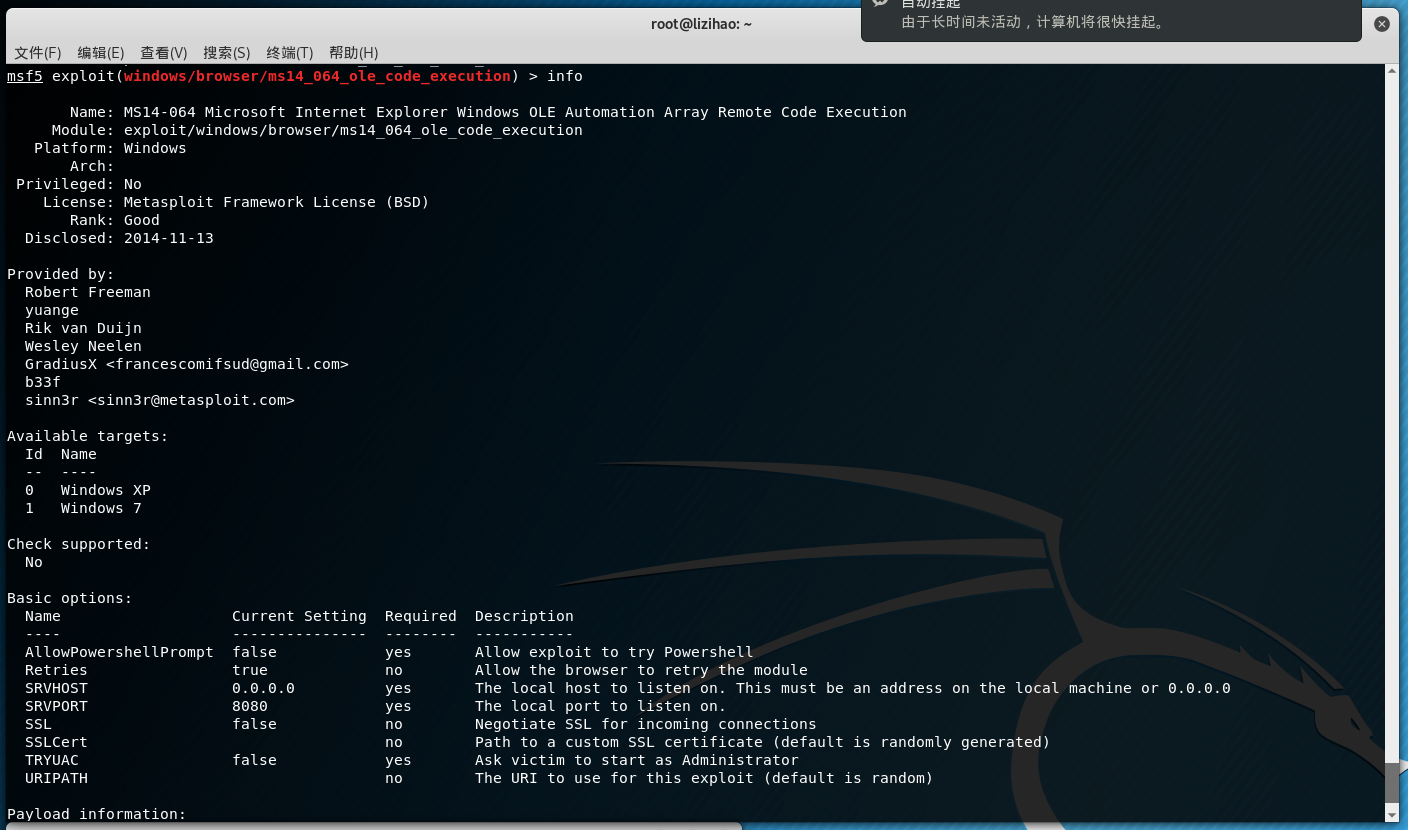Click 'Metasploit Framework License (BSD)' text
This screenshot has width=1408, height=830.
point(276,202)
